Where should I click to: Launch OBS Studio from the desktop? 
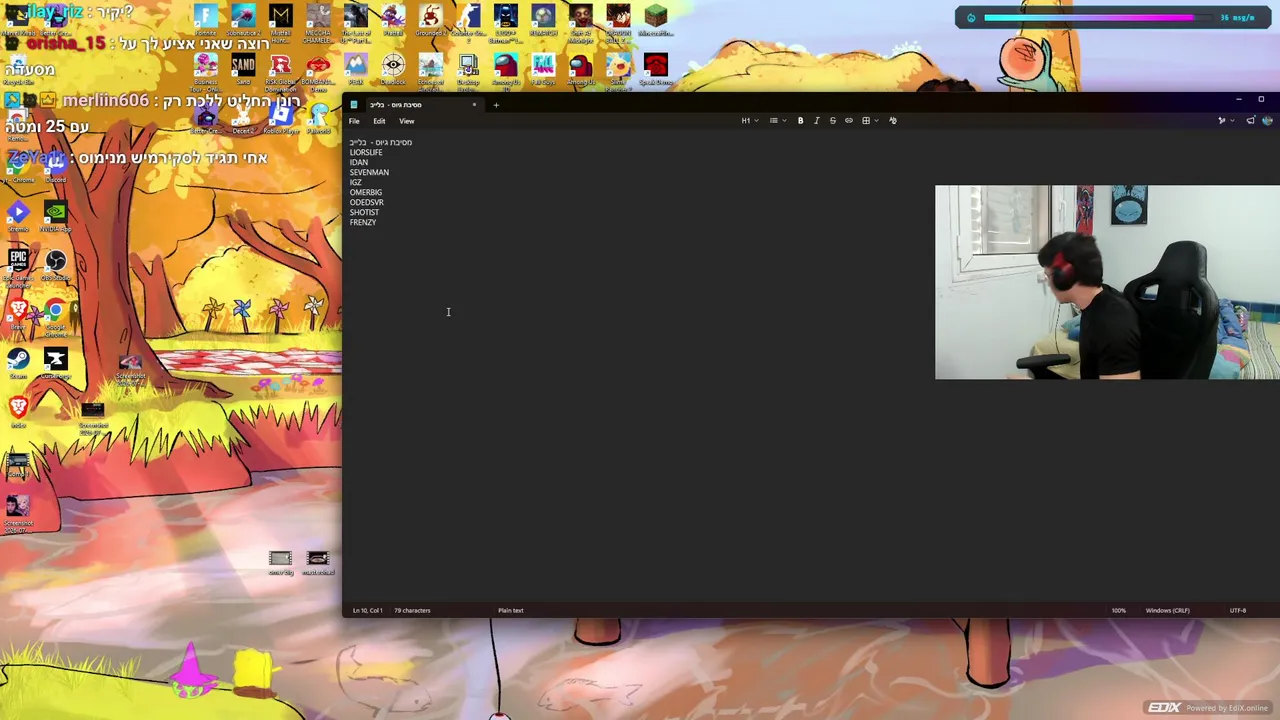tap(55, 265)
